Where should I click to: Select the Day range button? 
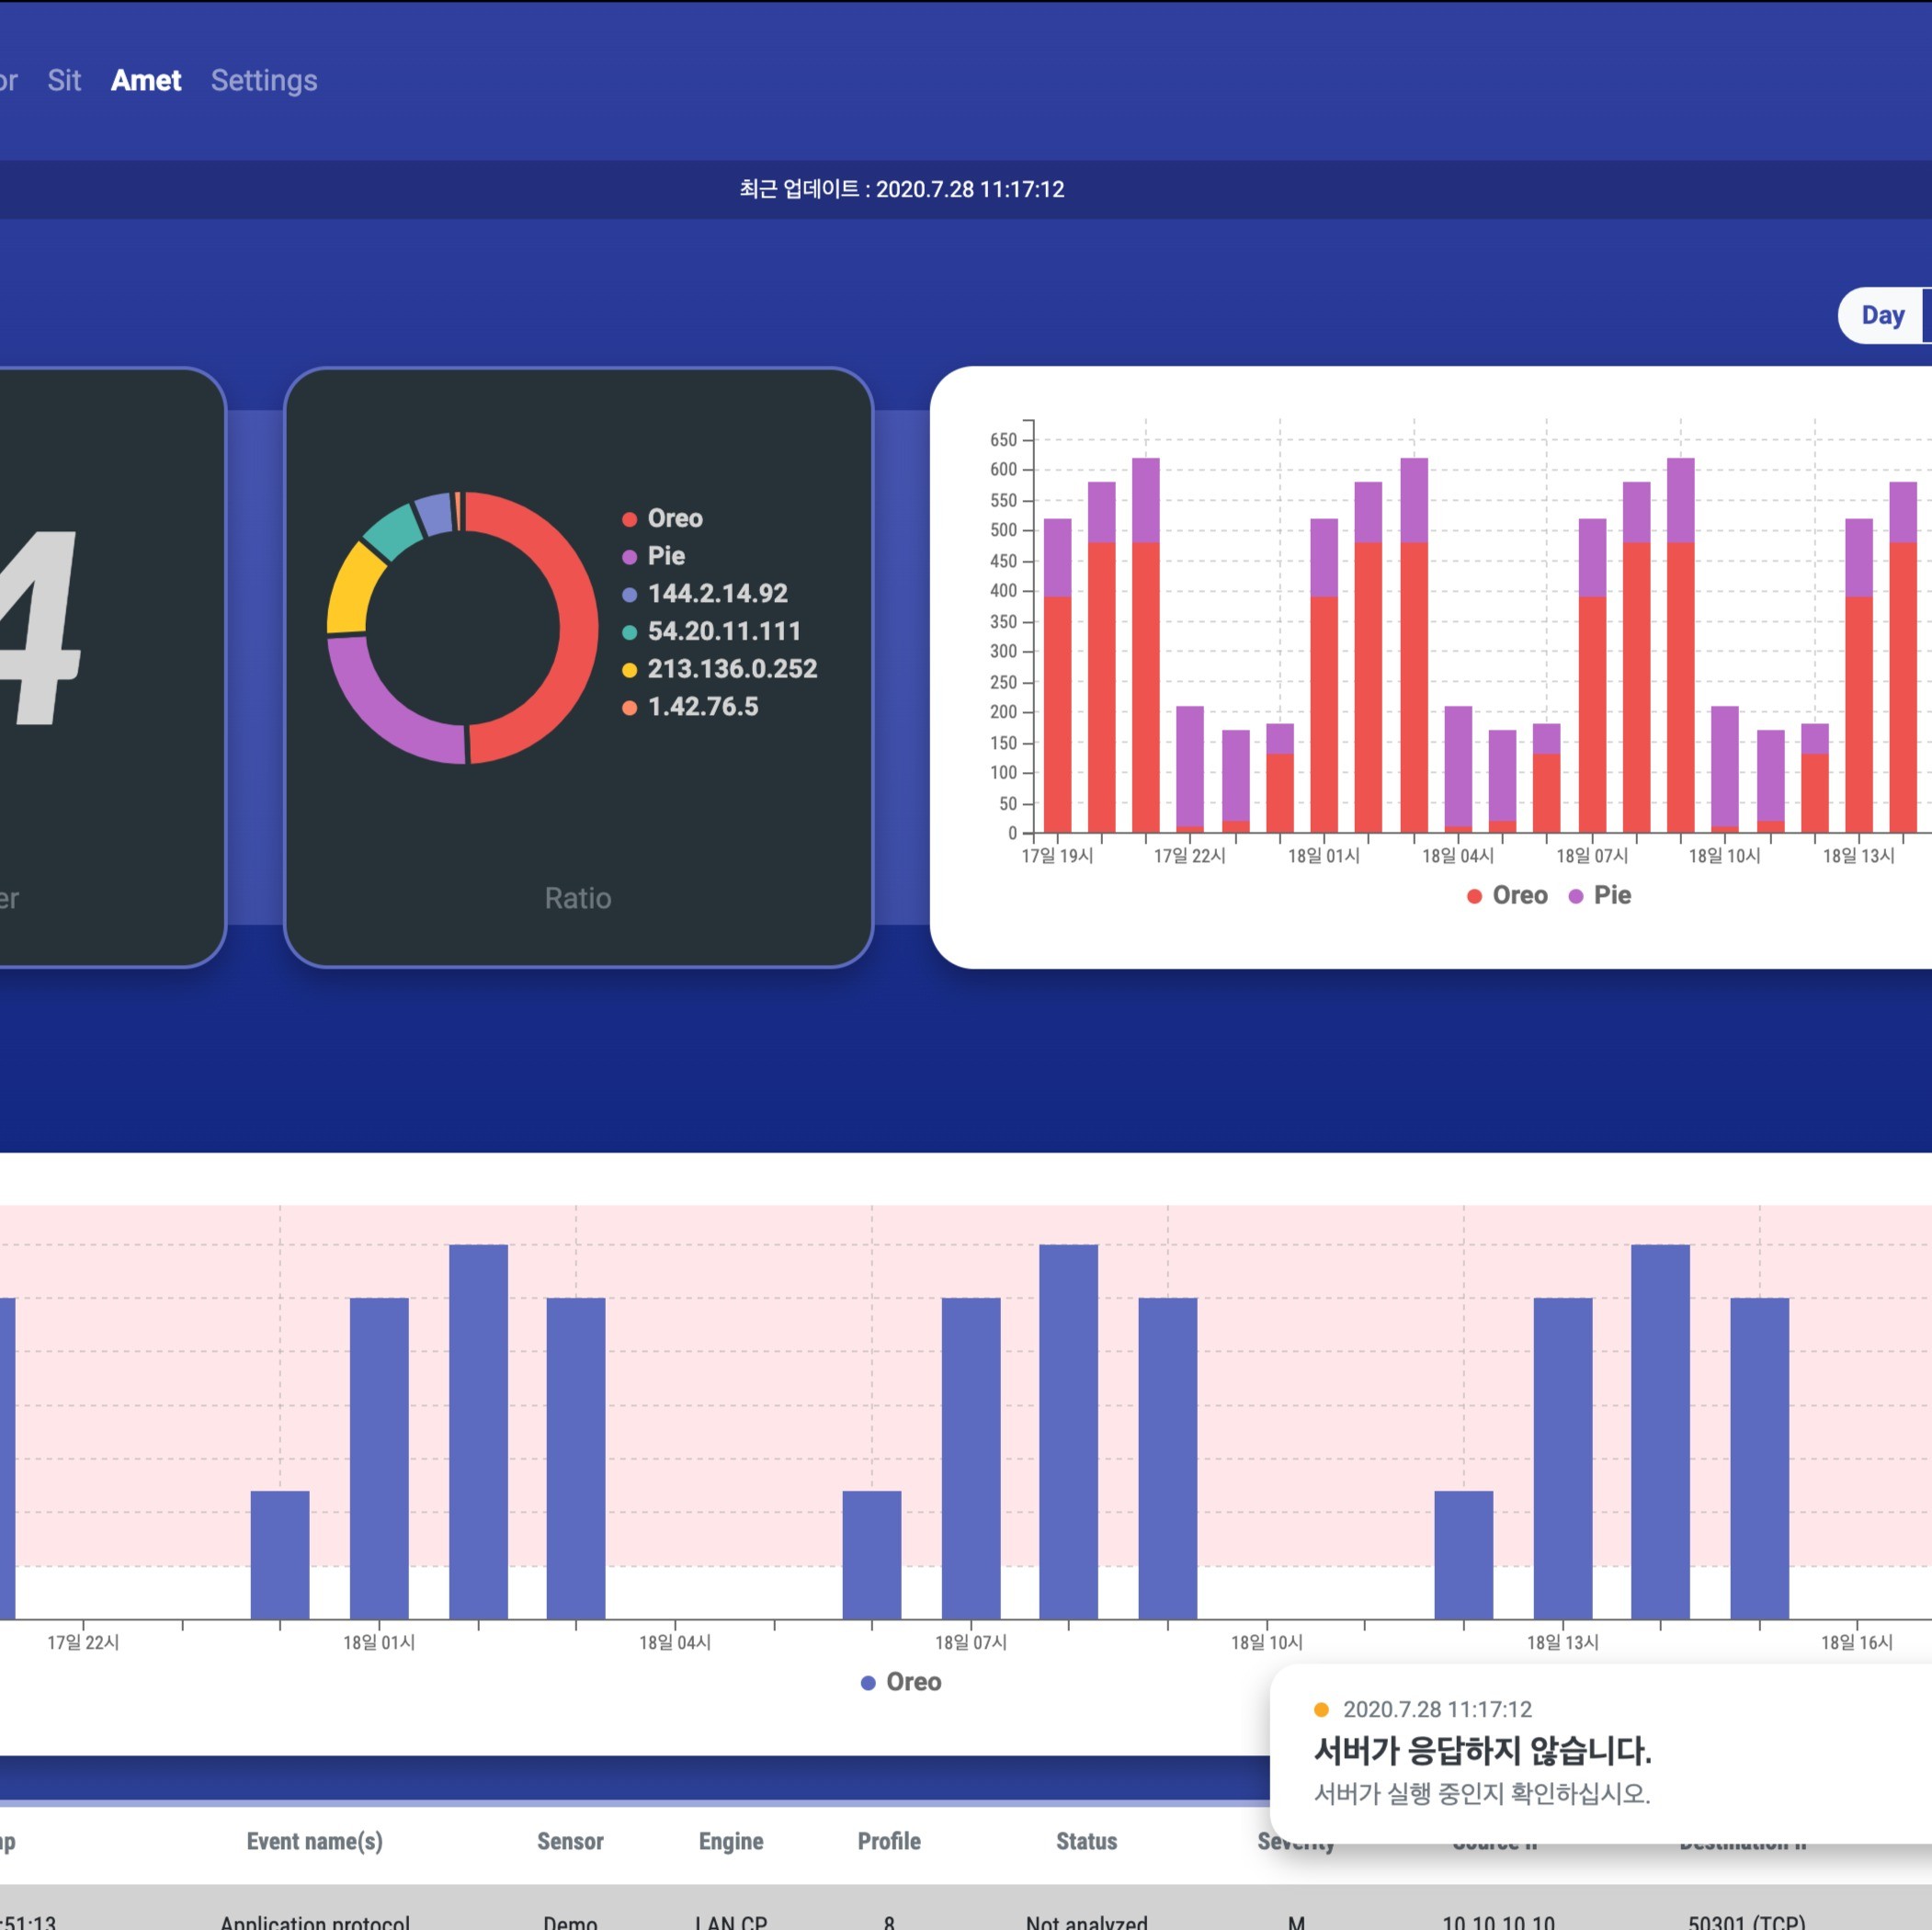click(x=1882, y=315)
